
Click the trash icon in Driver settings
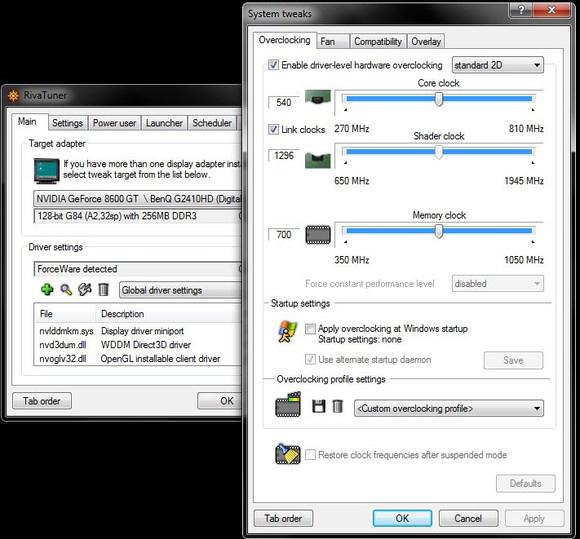(104, 289)
